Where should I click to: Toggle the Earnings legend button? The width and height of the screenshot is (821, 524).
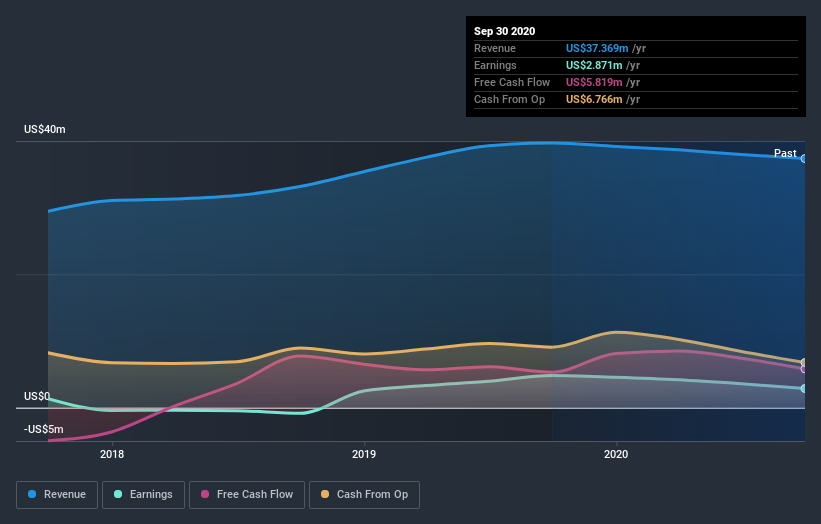143,495
